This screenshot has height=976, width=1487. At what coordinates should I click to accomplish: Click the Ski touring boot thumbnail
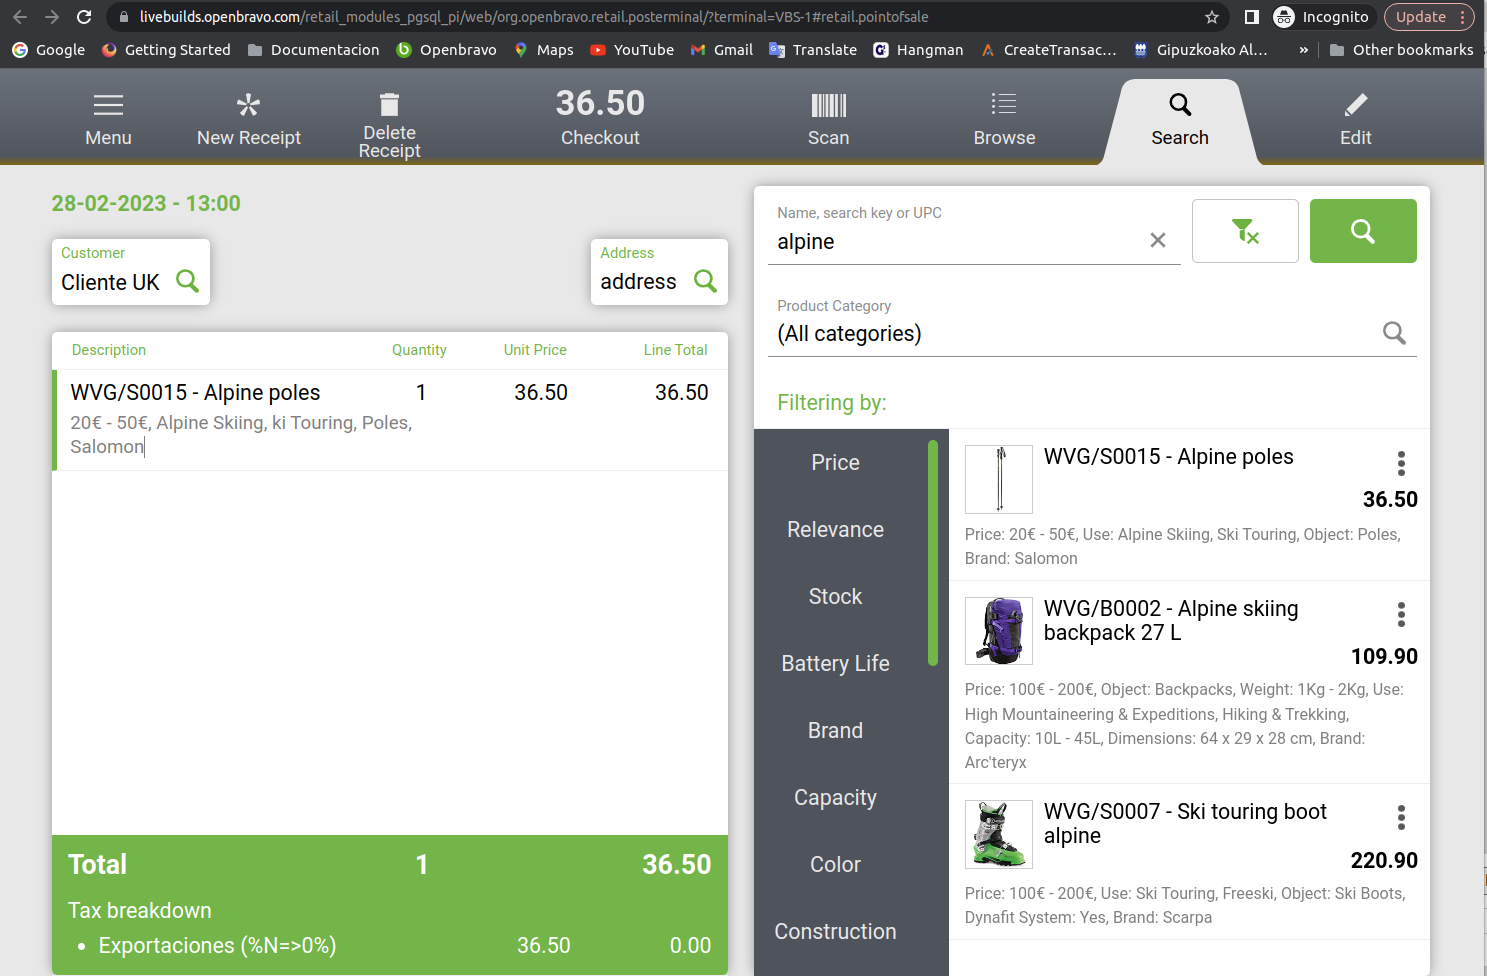click(998, 834)
